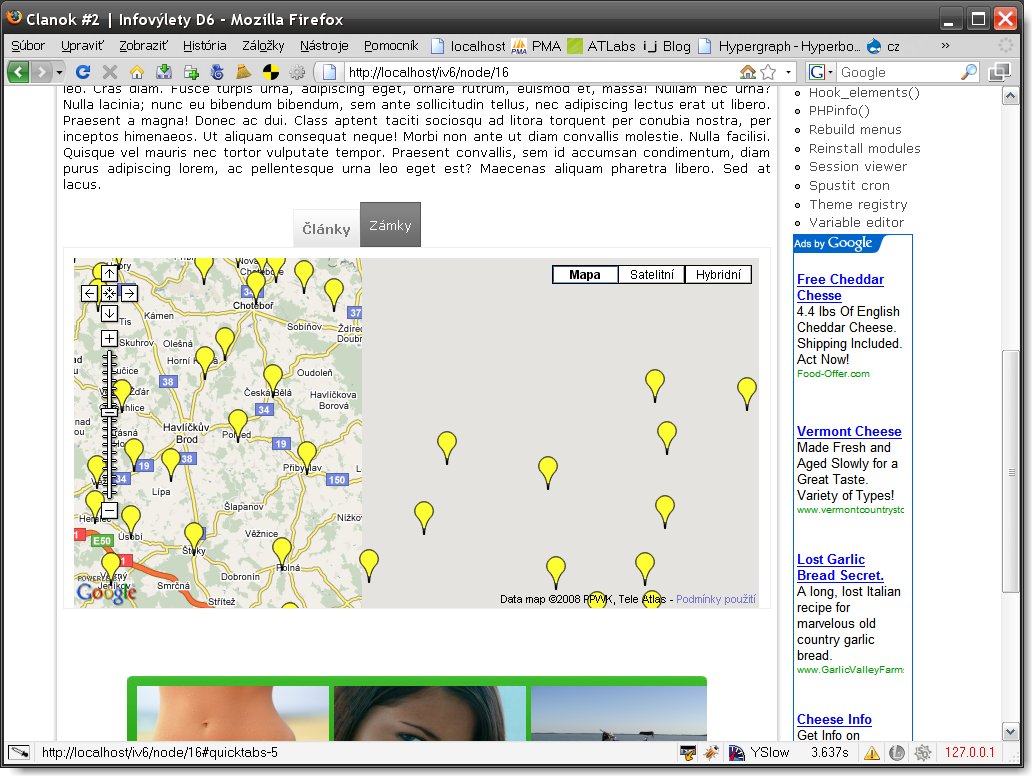The width and height of the screenshot is (1032, 776).
Task: Switch map to Satelitní view
Action: (x=651, y=275)
